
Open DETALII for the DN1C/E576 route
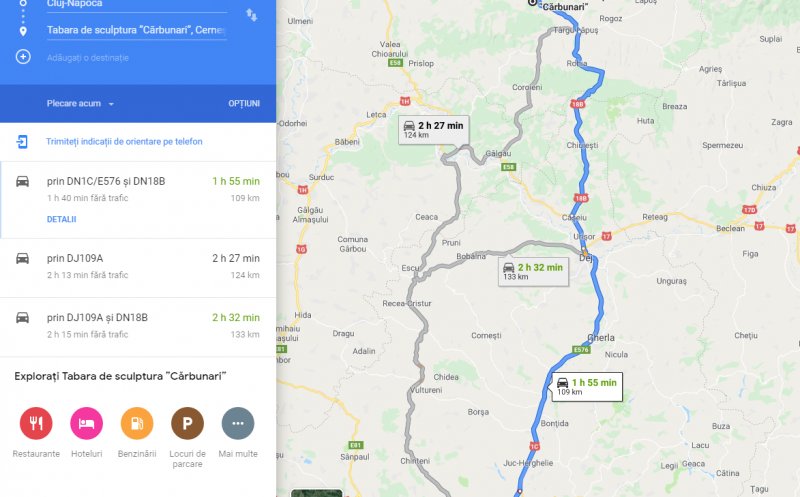[x=62, y=219]
